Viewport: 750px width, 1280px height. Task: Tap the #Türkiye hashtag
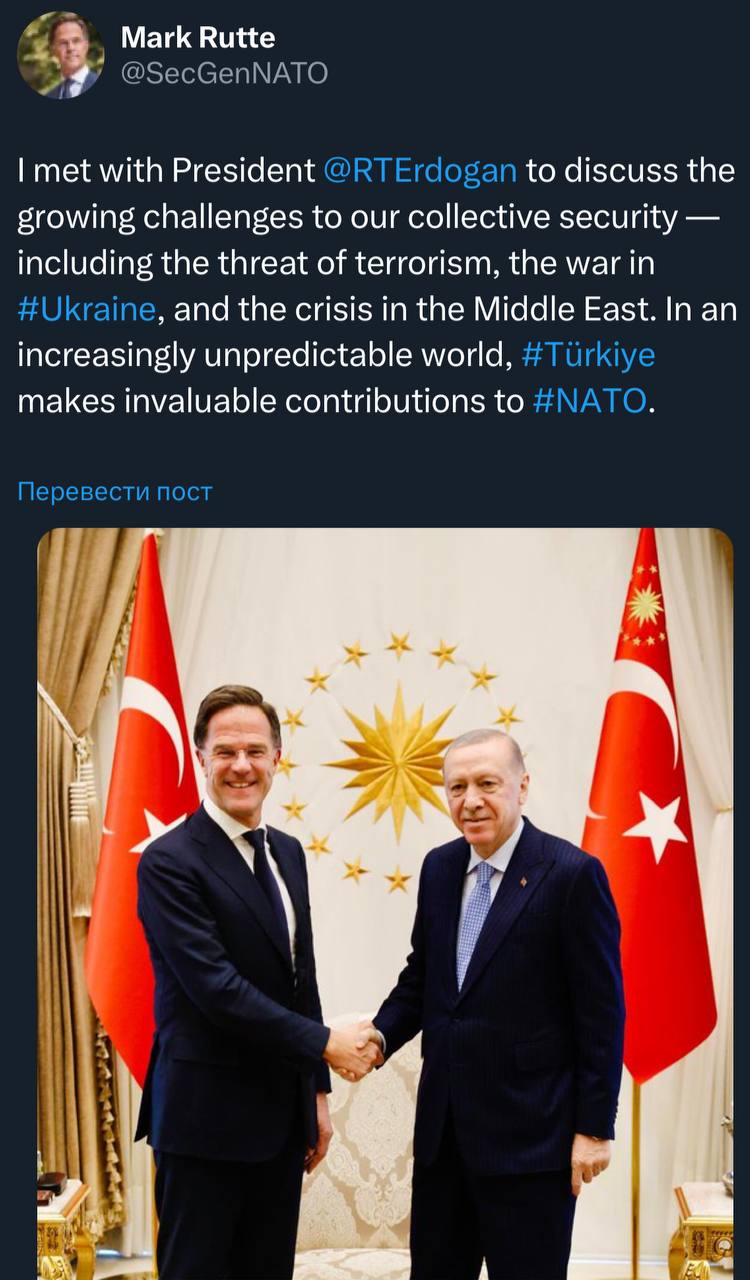click(588, 355)
